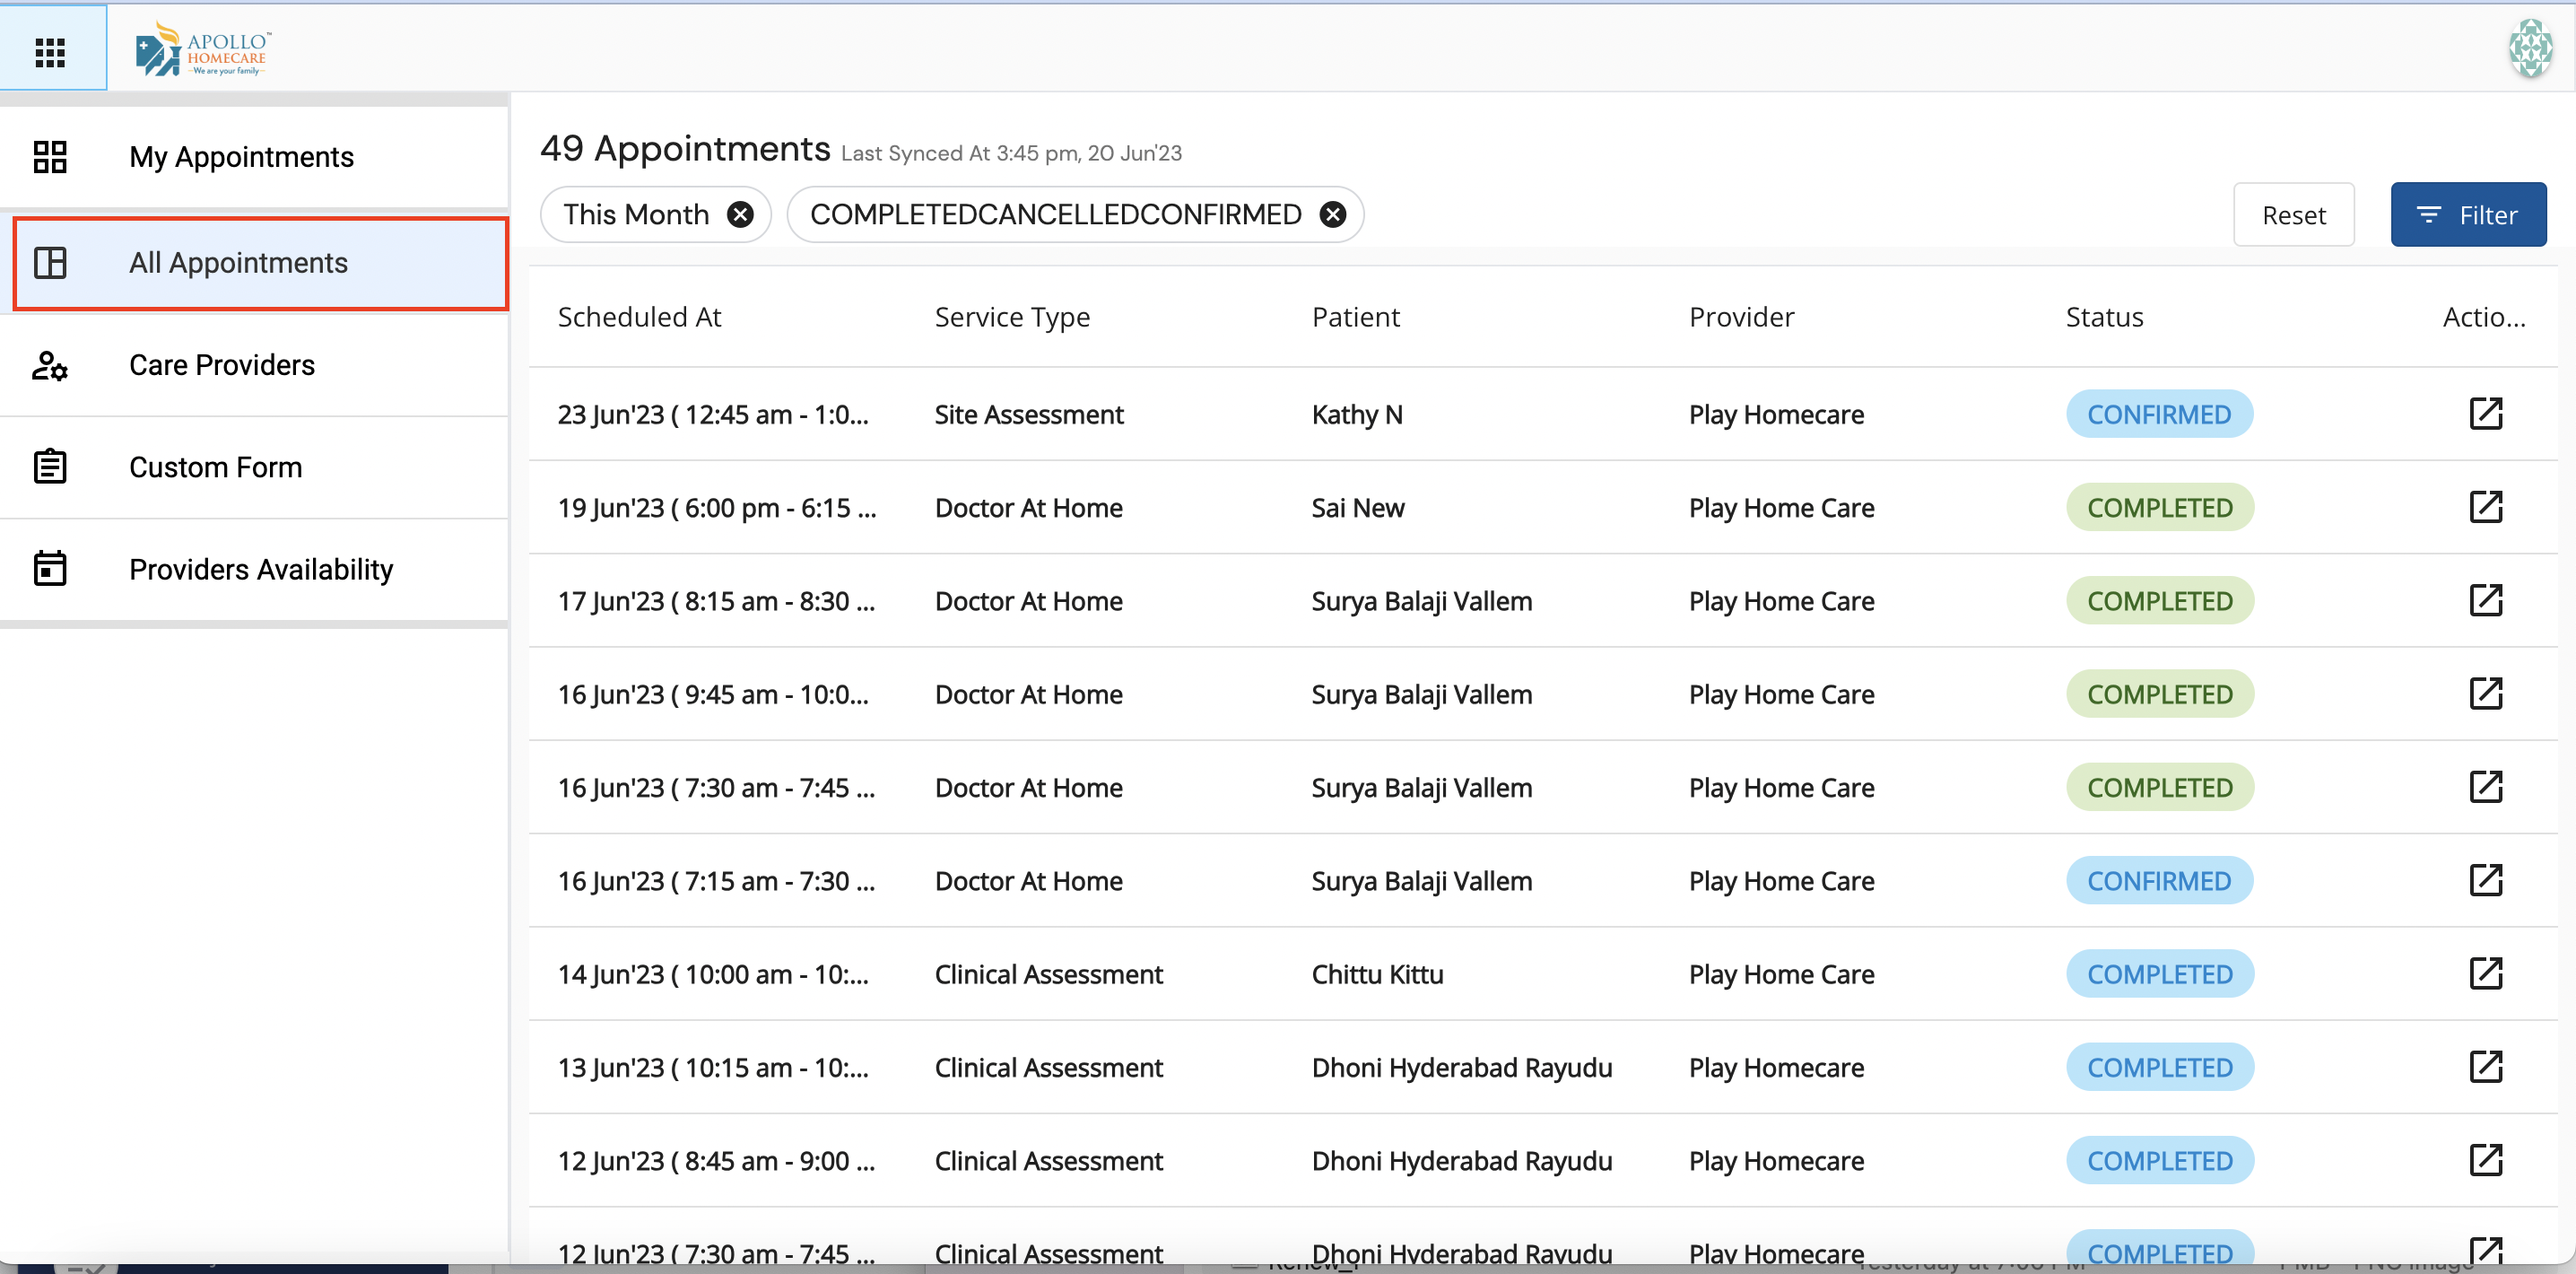Clear the status filter chip

(1332, 214)
